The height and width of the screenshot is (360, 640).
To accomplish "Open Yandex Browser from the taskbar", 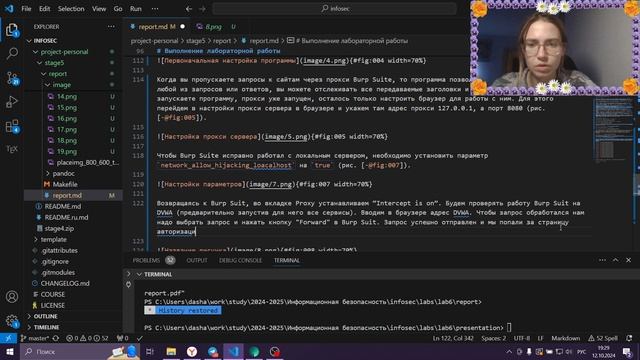I will 192,351.
